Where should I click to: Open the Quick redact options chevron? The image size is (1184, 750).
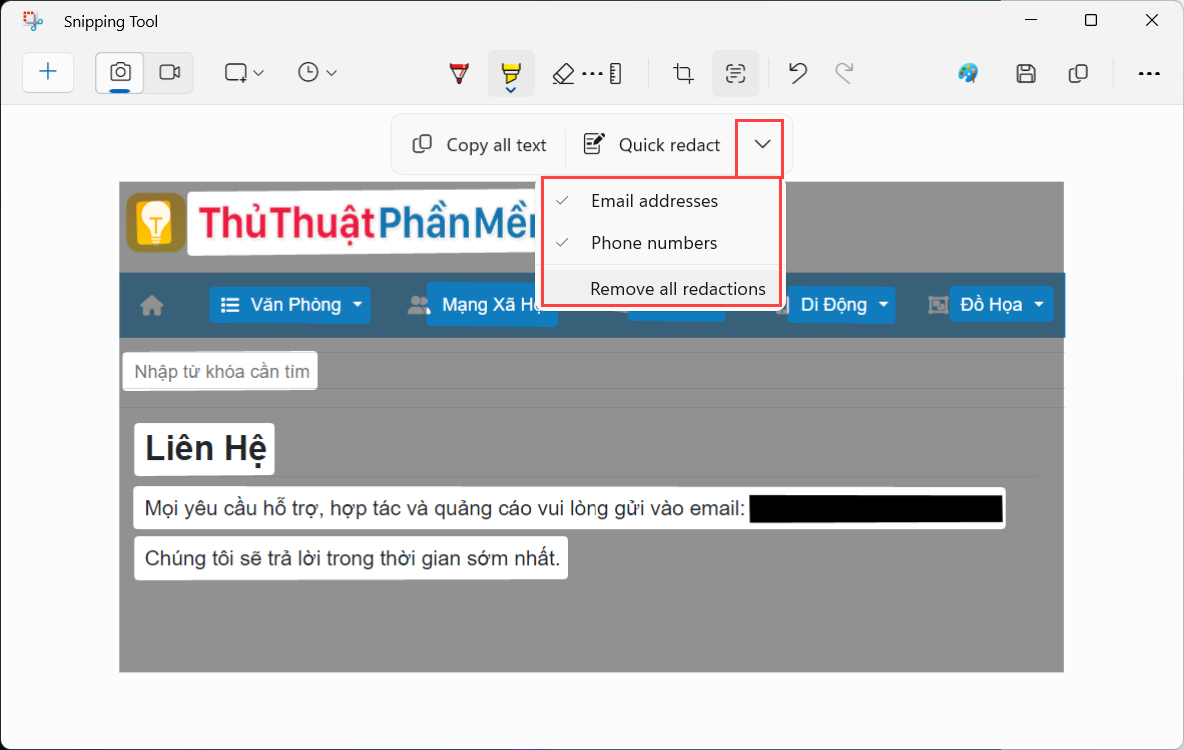(x=760, y=145)
